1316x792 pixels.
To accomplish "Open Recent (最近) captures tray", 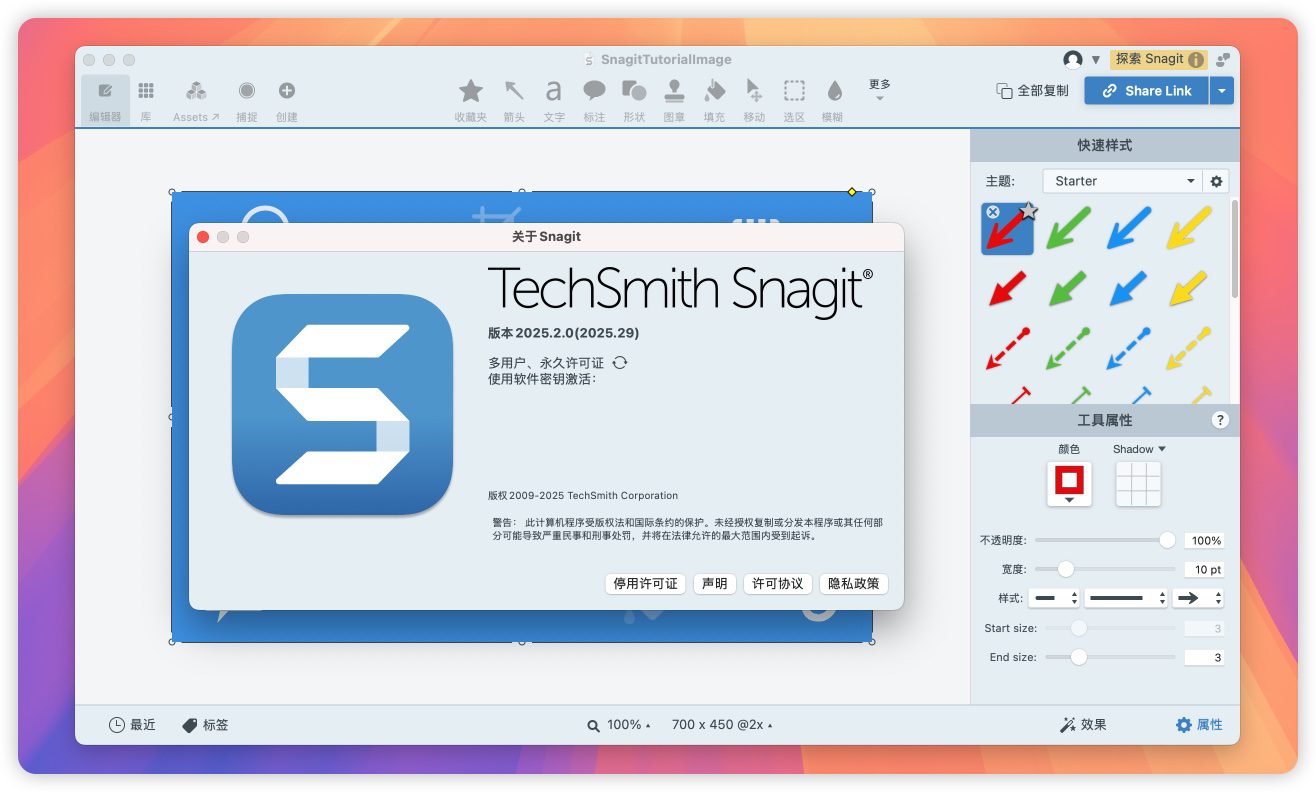I will coord(132,725).
